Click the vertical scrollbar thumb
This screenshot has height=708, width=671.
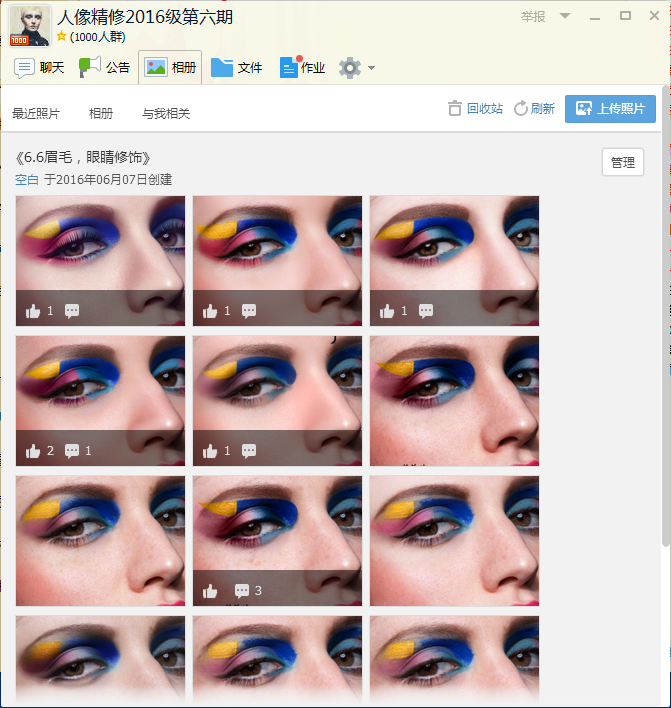(666, 316)
